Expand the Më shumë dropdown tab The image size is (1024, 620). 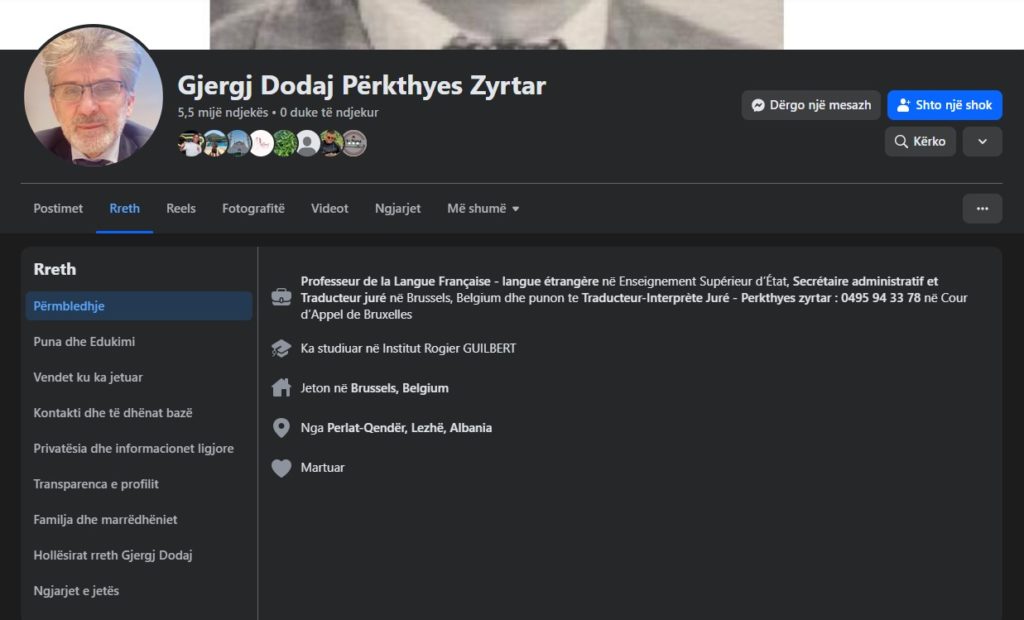point(483,208)
